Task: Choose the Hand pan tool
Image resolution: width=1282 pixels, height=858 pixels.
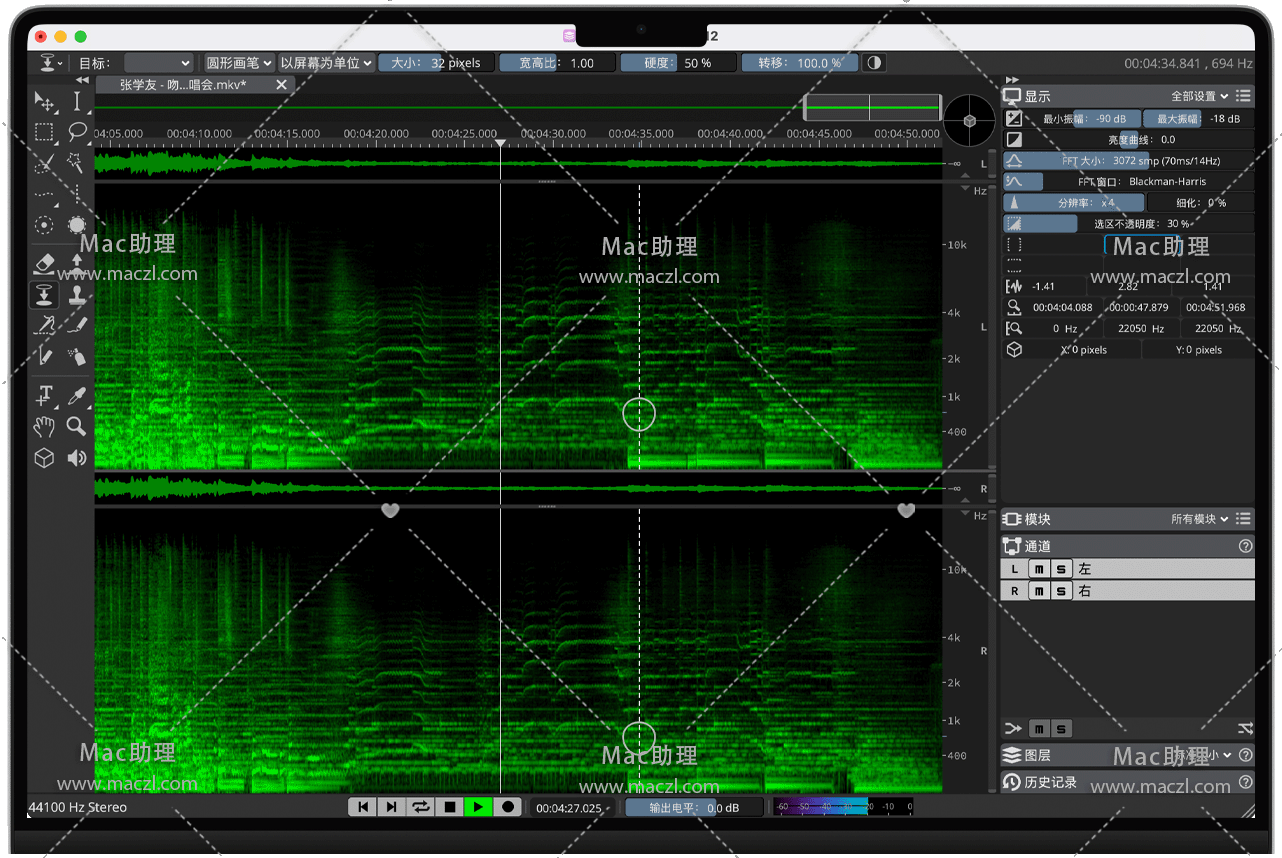Action: pos(44,427)
